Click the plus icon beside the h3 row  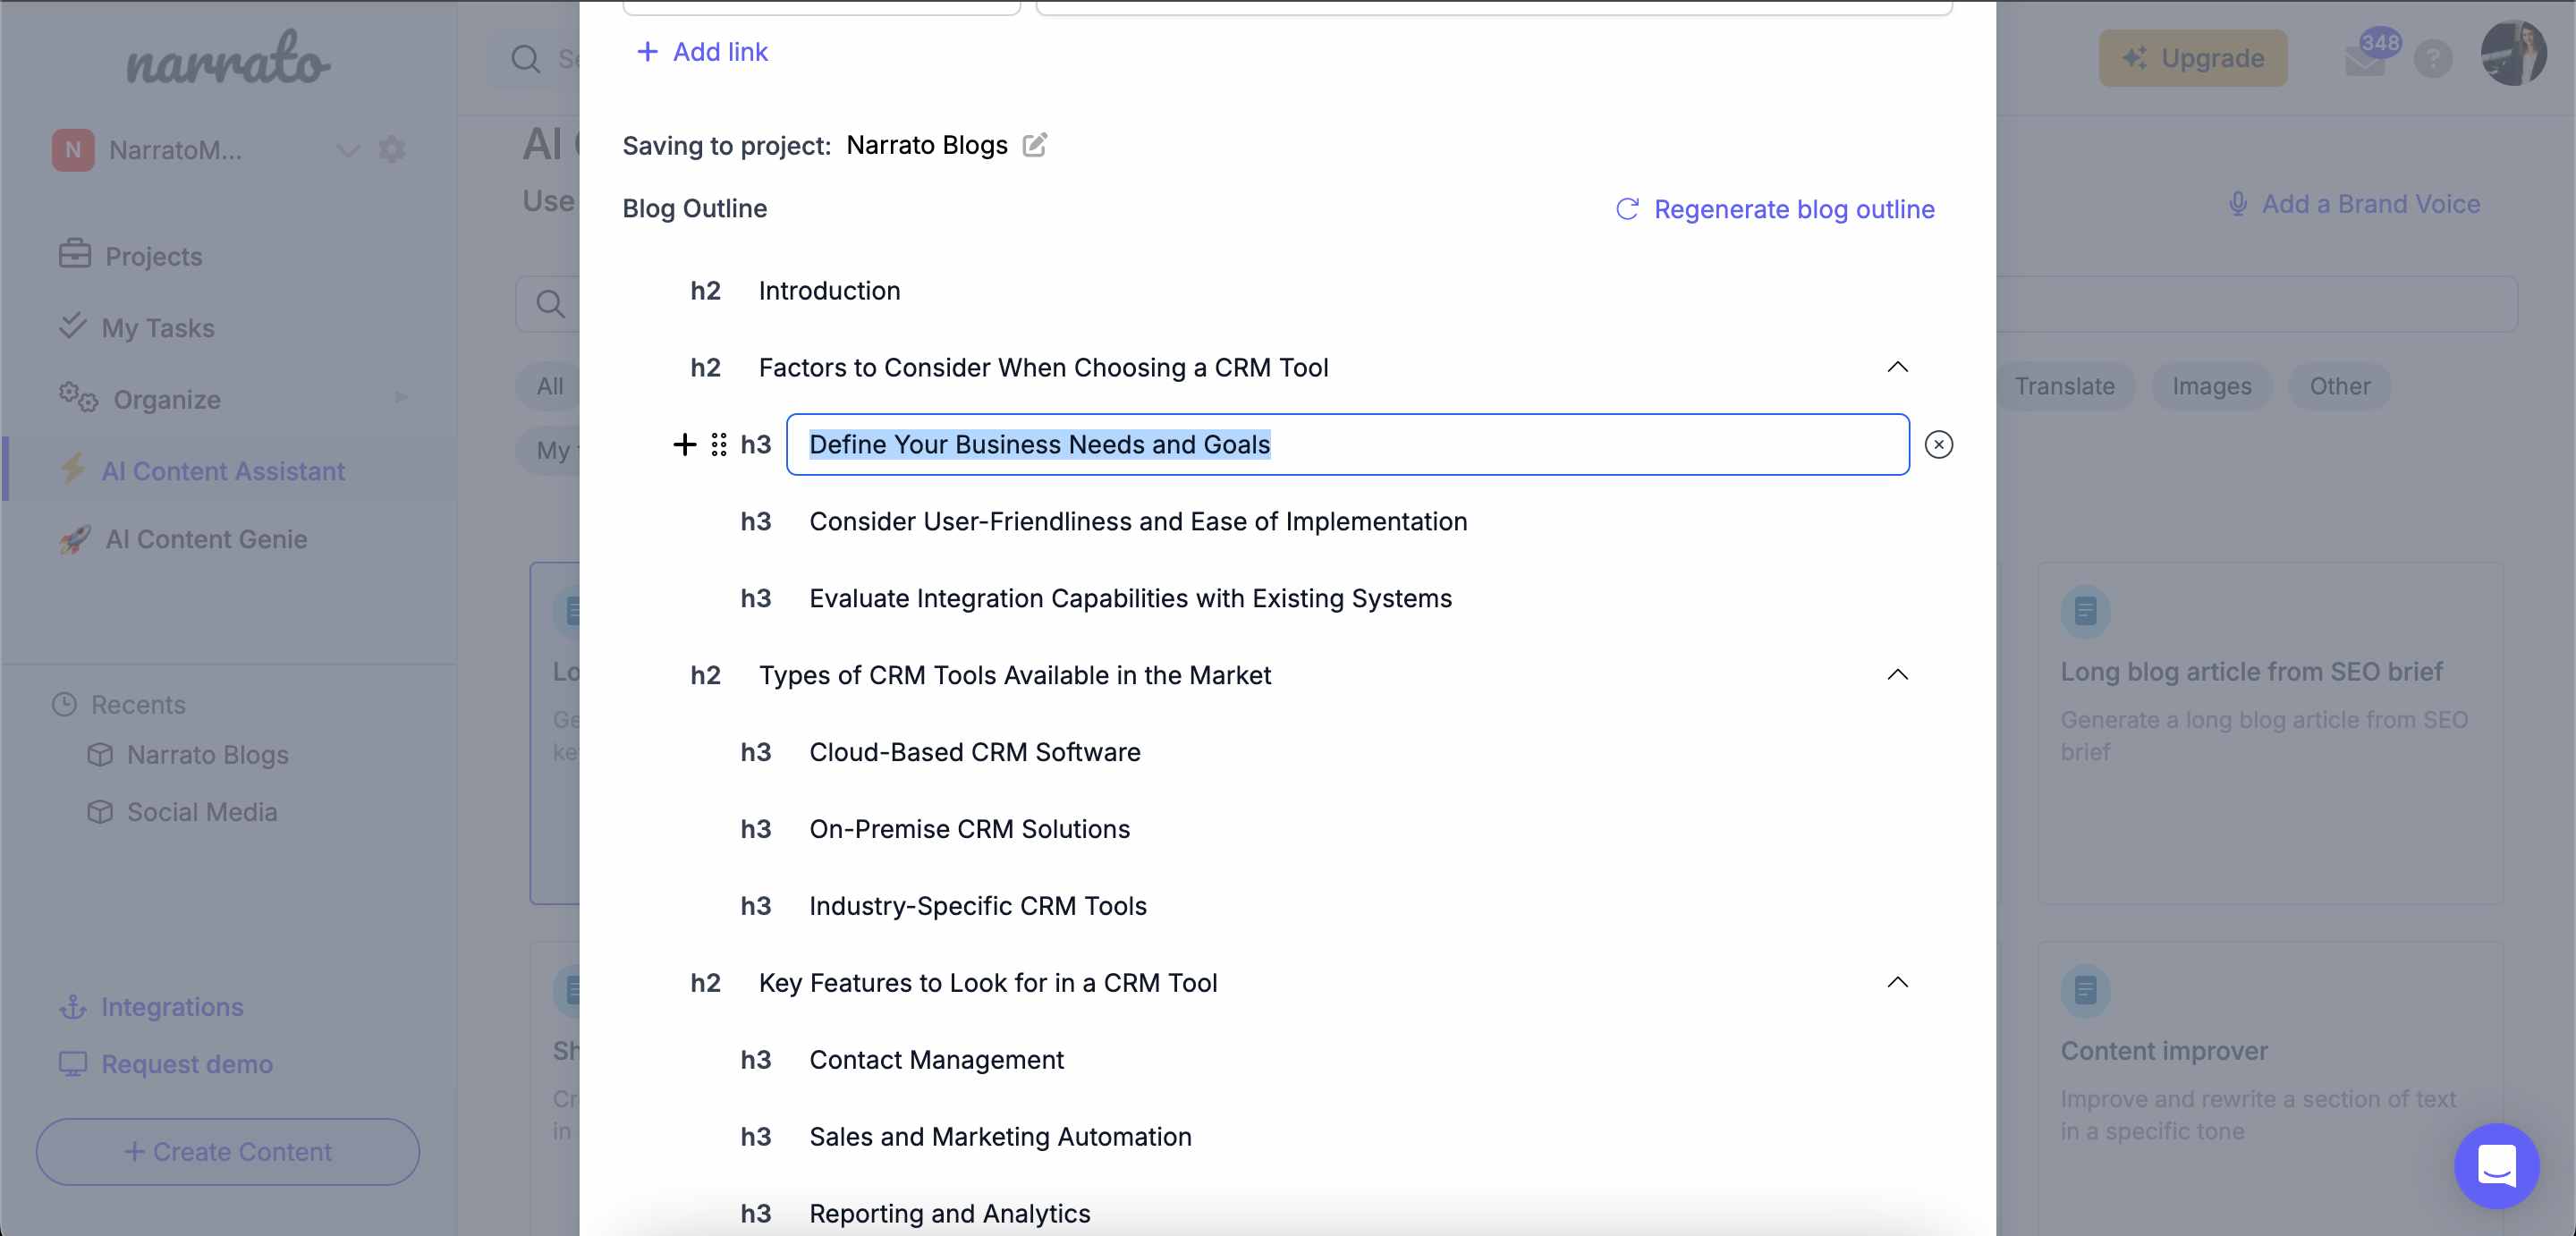pos(684,444)
